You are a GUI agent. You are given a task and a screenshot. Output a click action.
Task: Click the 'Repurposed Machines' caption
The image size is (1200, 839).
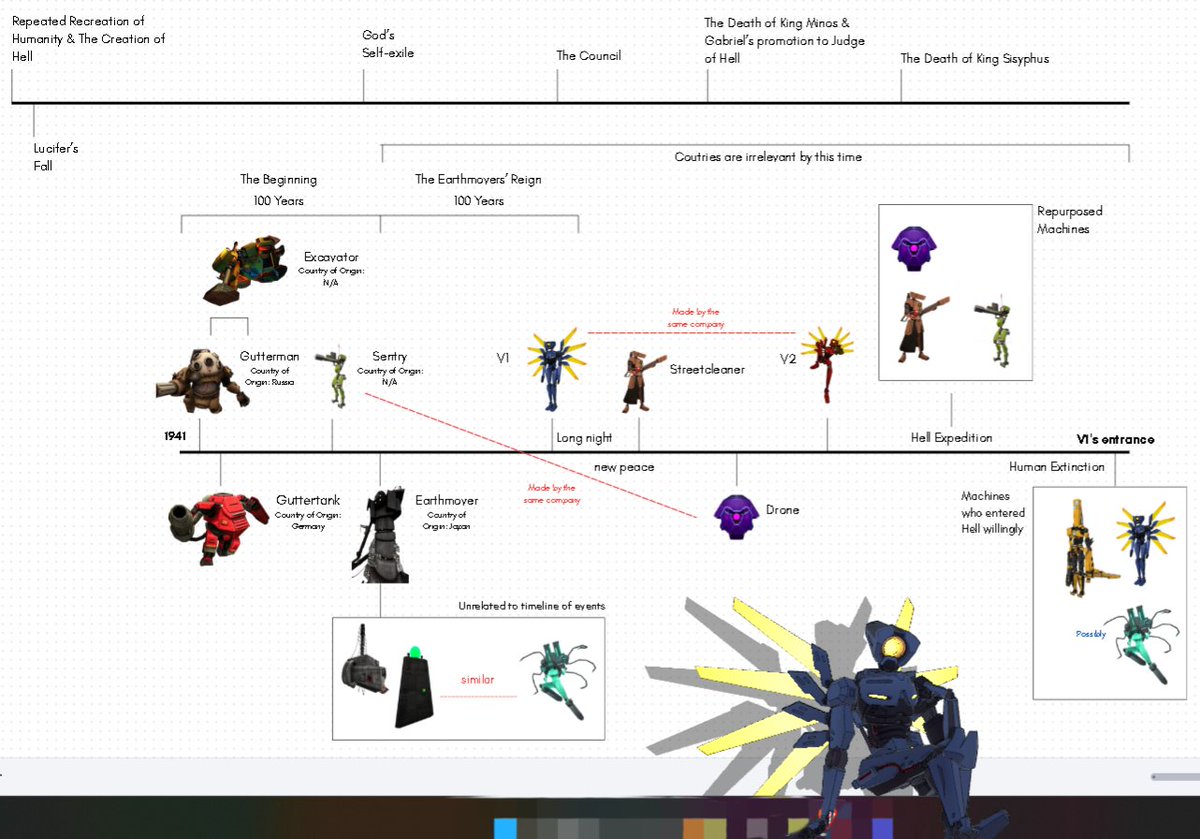tap(1069, 220)
